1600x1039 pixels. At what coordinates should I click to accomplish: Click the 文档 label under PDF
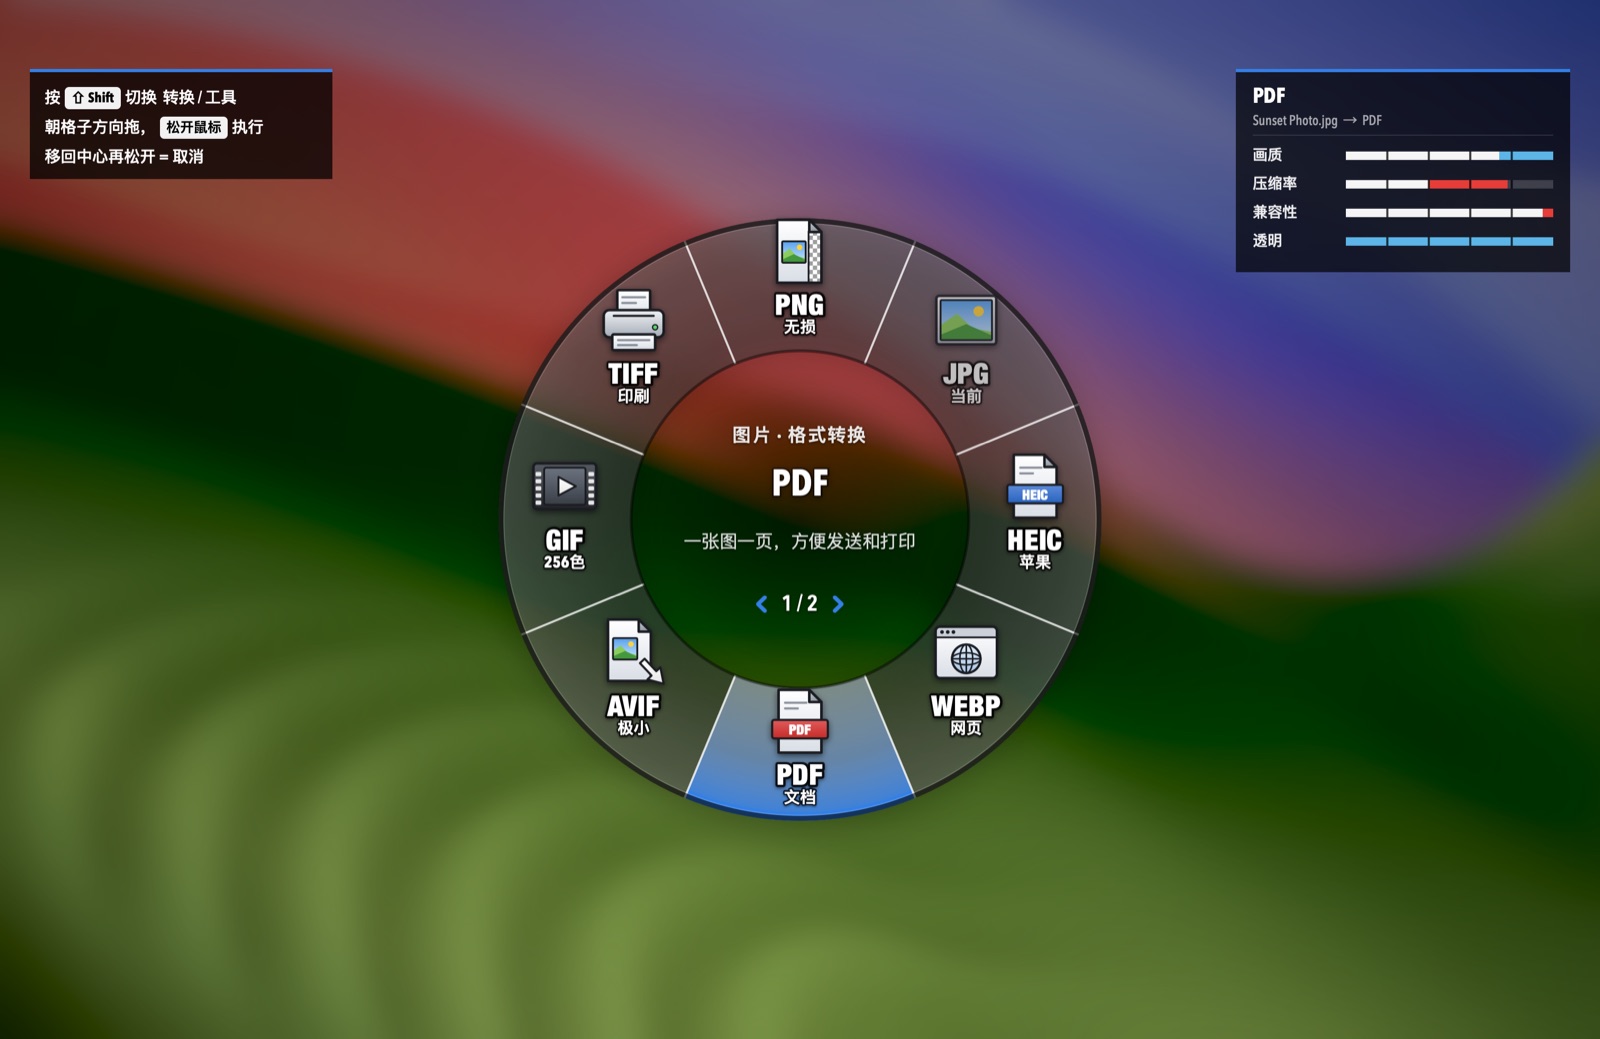pyautogui.click(x=799, y=797)
